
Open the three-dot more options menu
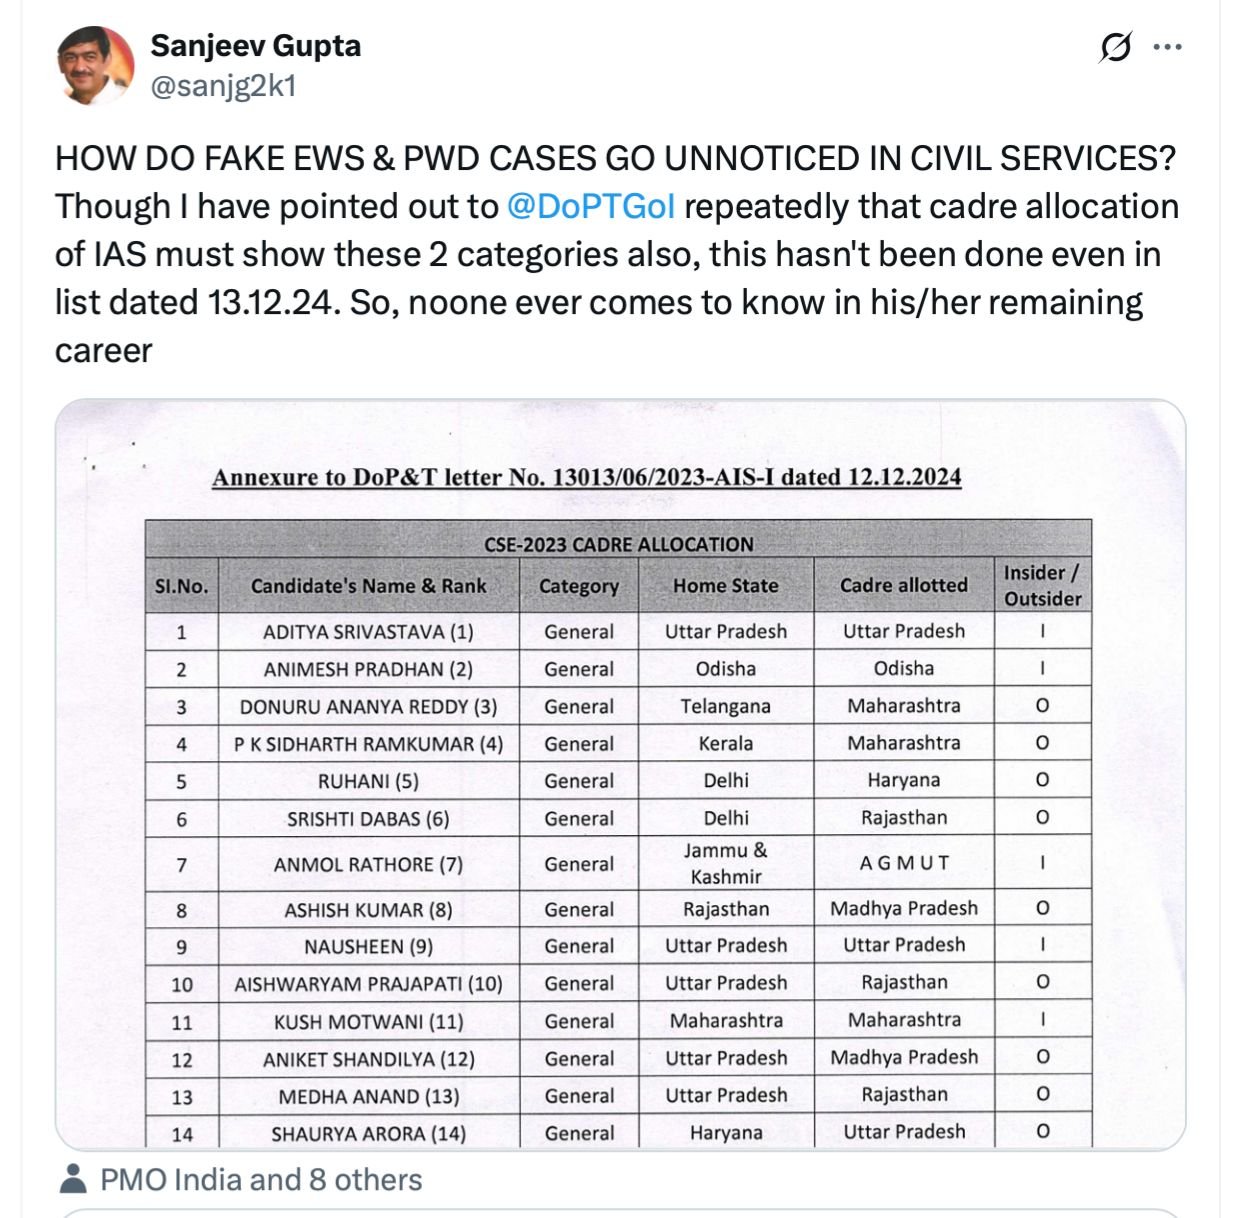[x=1167, y=47]
